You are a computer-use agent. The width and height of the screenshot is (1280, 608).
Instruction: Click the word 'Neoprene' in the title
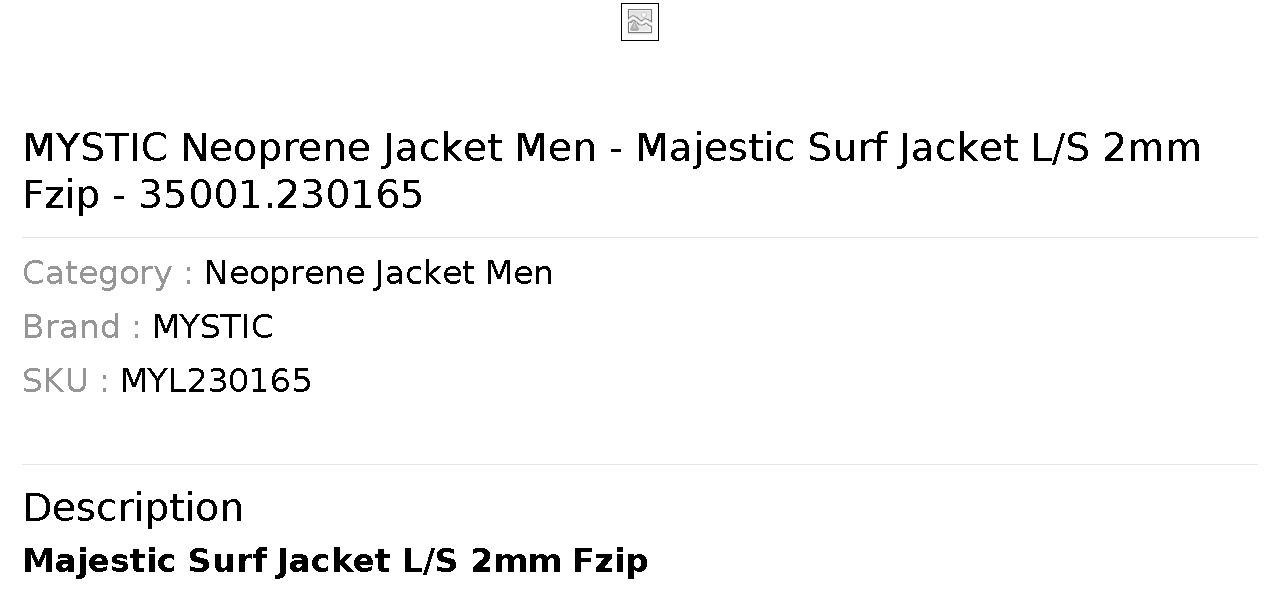pyautogui.click(x=276, y=148)
